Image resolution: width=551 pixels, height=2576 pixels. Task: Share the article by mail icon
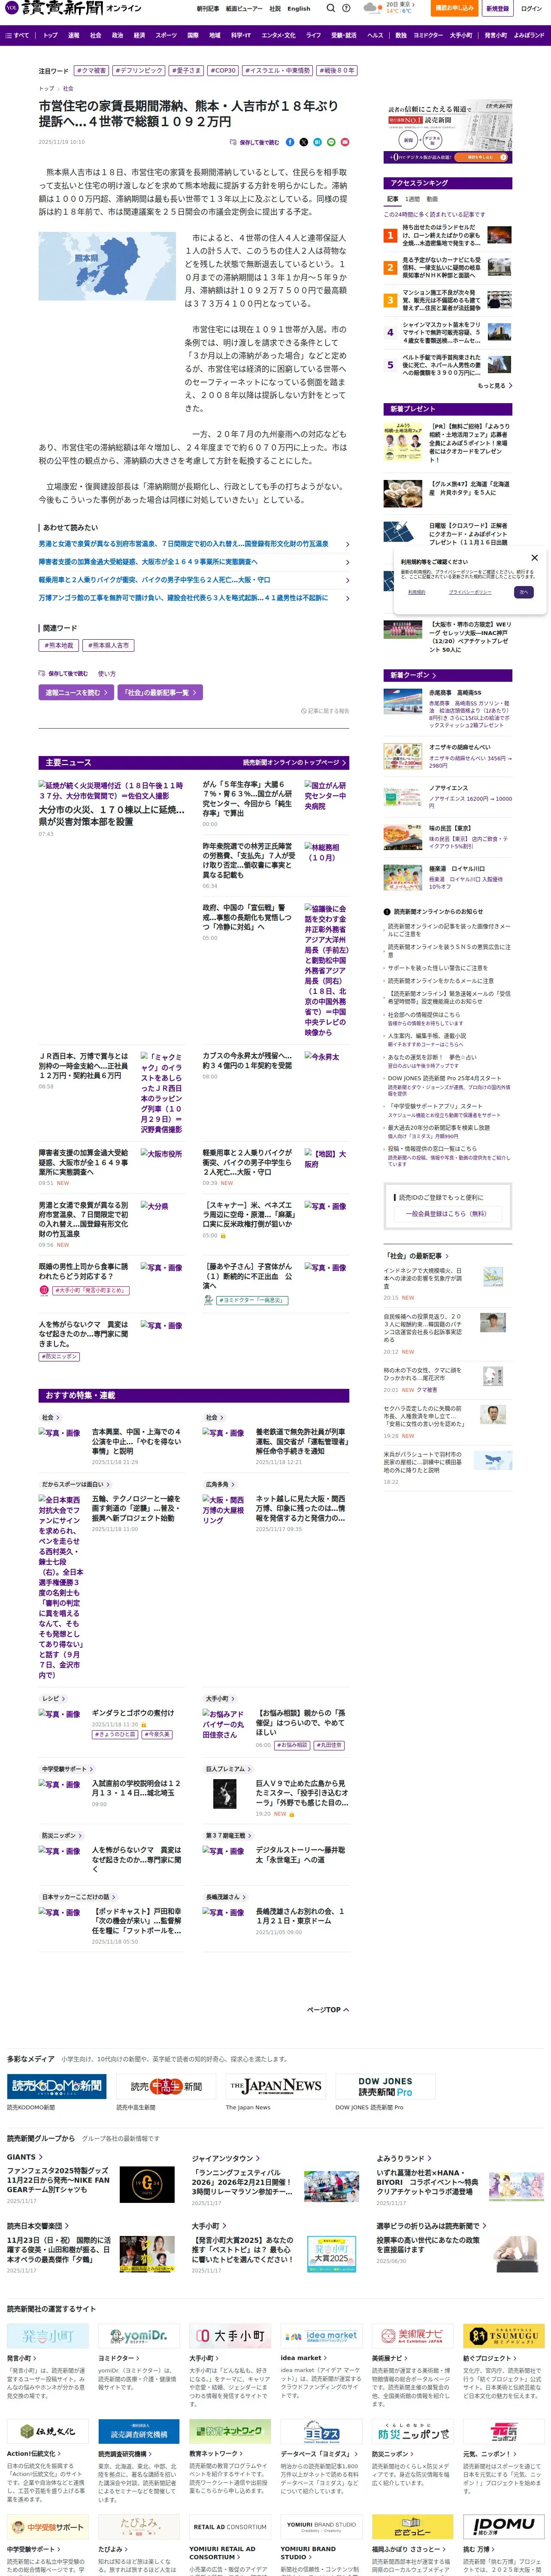[x=345, y=142]
